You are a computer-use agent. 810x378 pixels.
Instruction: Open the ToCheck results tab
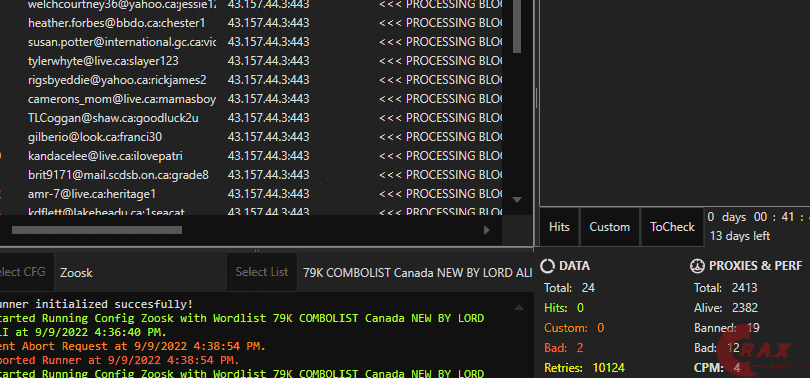pos(672,227)
